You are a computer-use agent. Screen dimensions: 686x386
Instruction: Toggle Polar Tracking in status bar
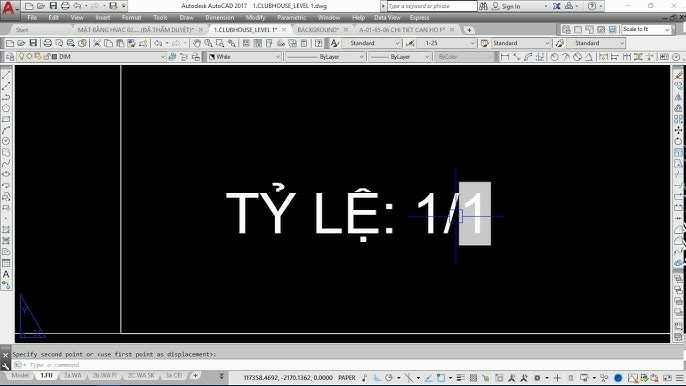[x=388, y=377]
